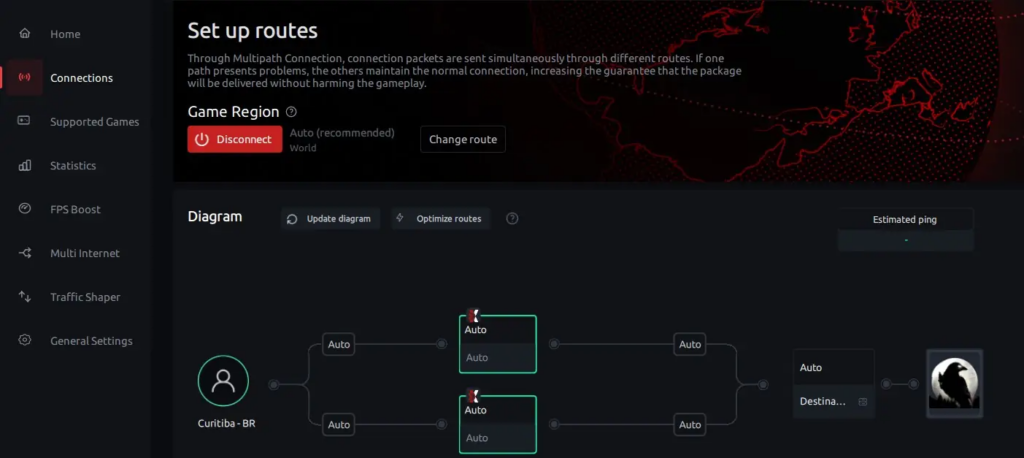Screen dimensions: 1024x458
Task: Select the Connections menu item
Action: (81, 78)
